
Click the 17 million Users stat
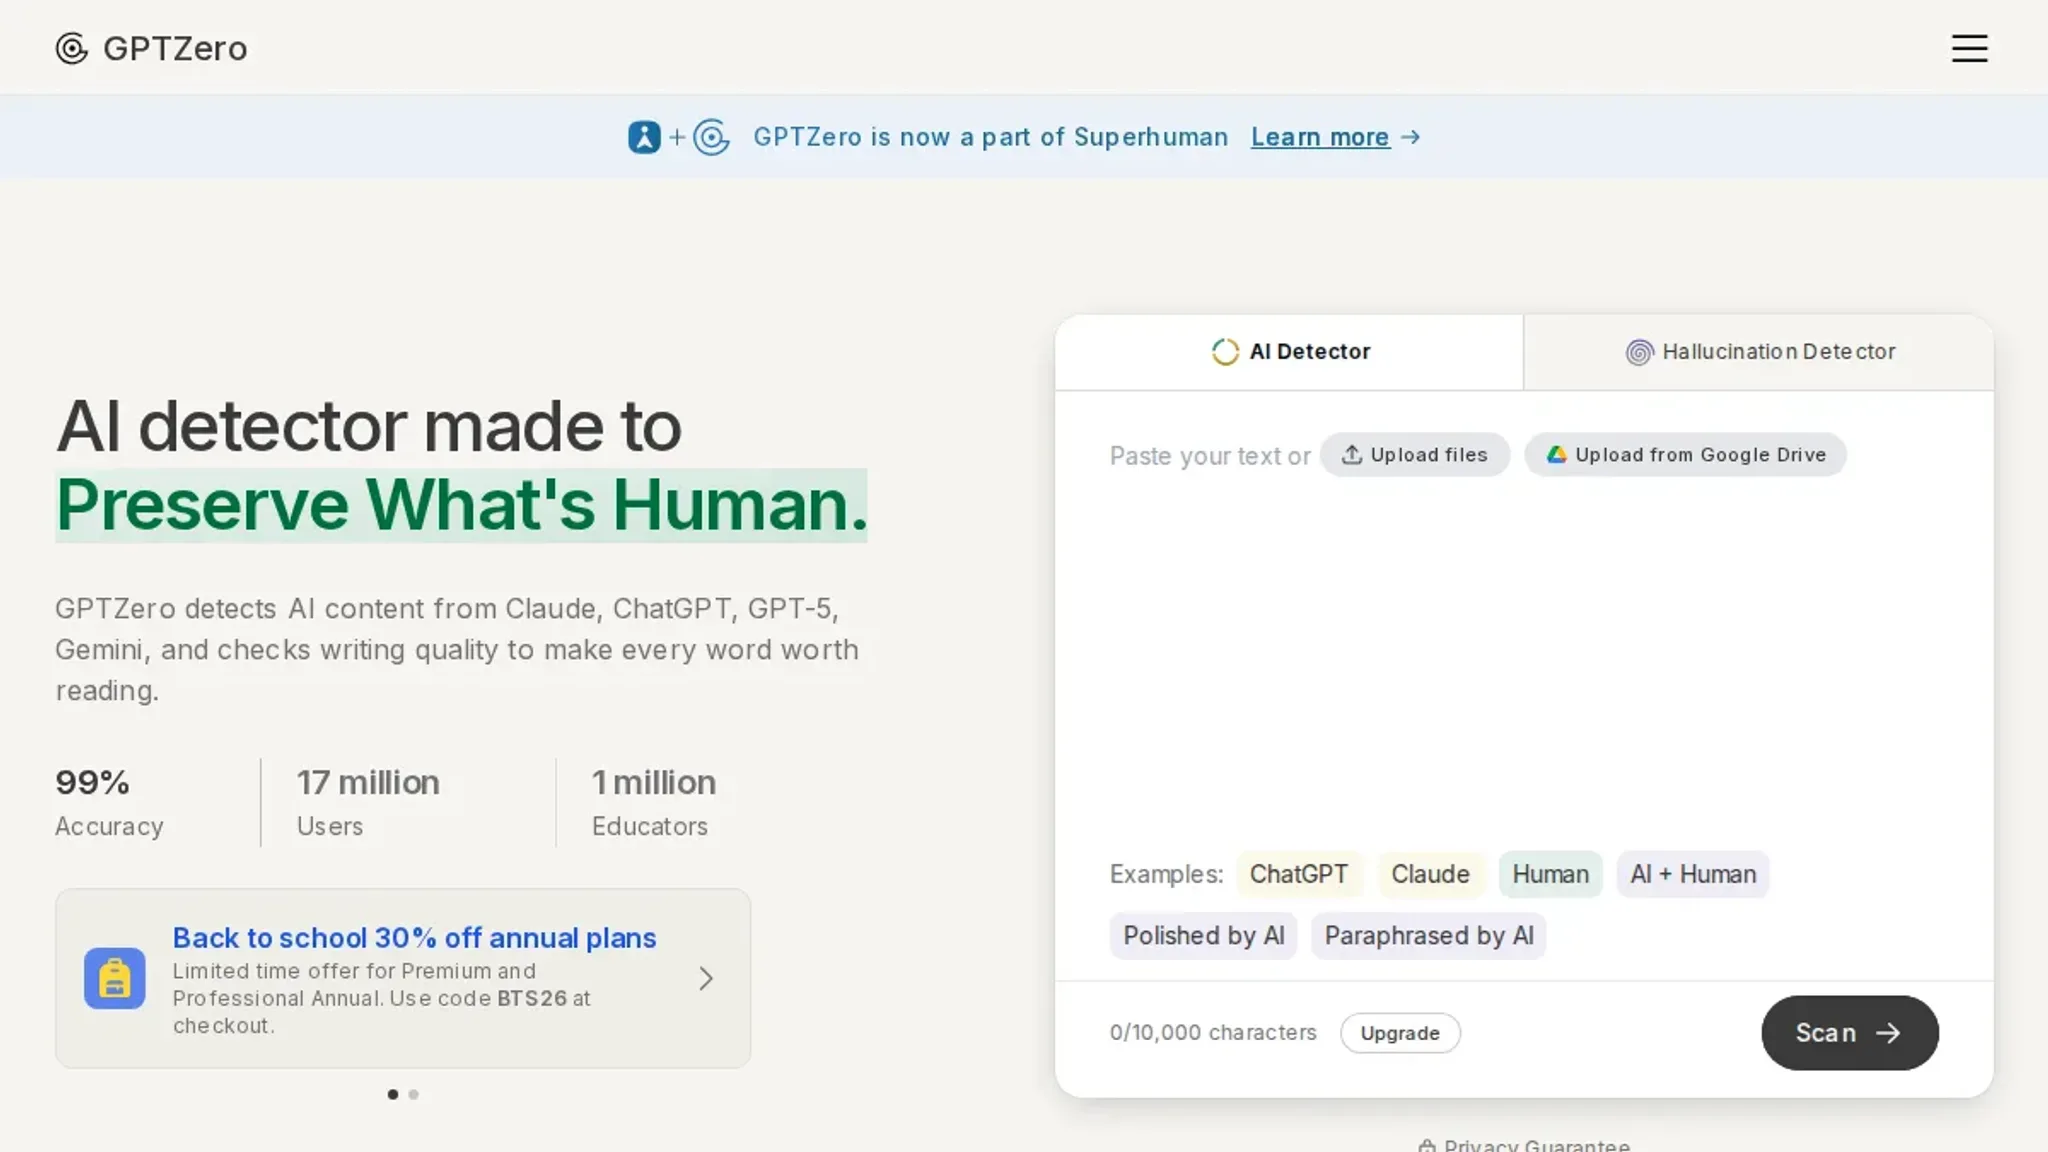pos(367,803)
